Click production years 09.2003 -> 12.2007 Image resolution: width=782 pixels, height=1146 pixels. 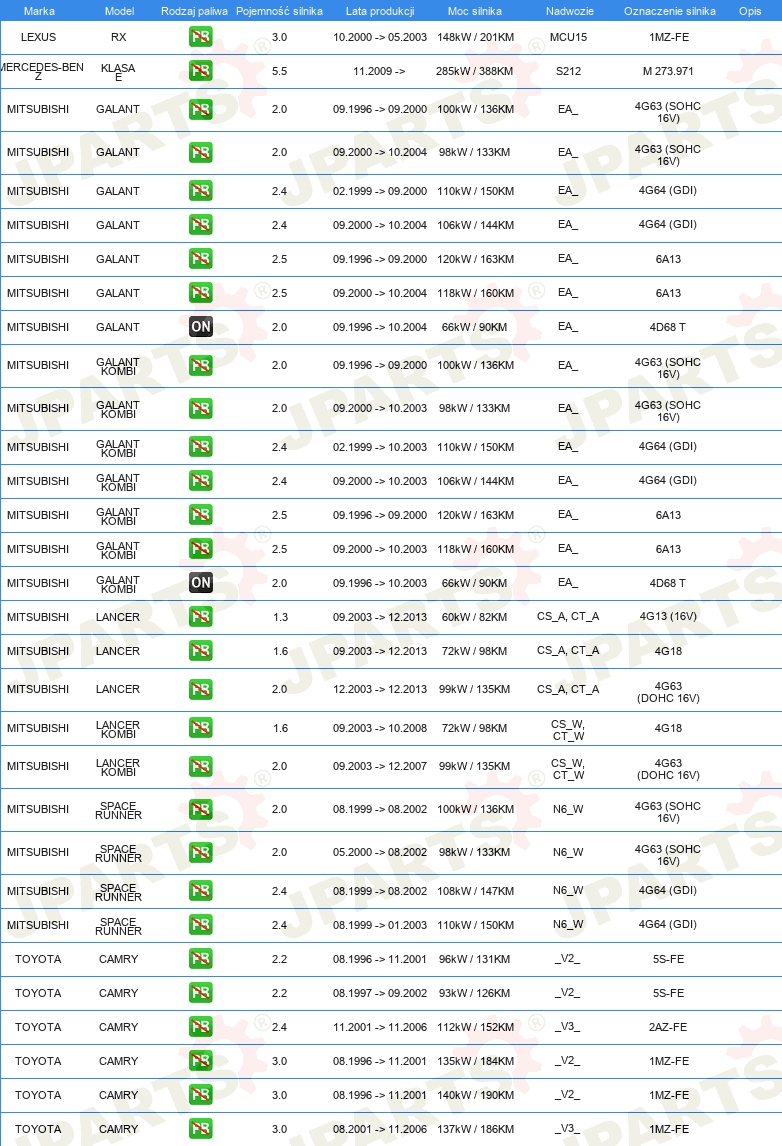point(379,766)
